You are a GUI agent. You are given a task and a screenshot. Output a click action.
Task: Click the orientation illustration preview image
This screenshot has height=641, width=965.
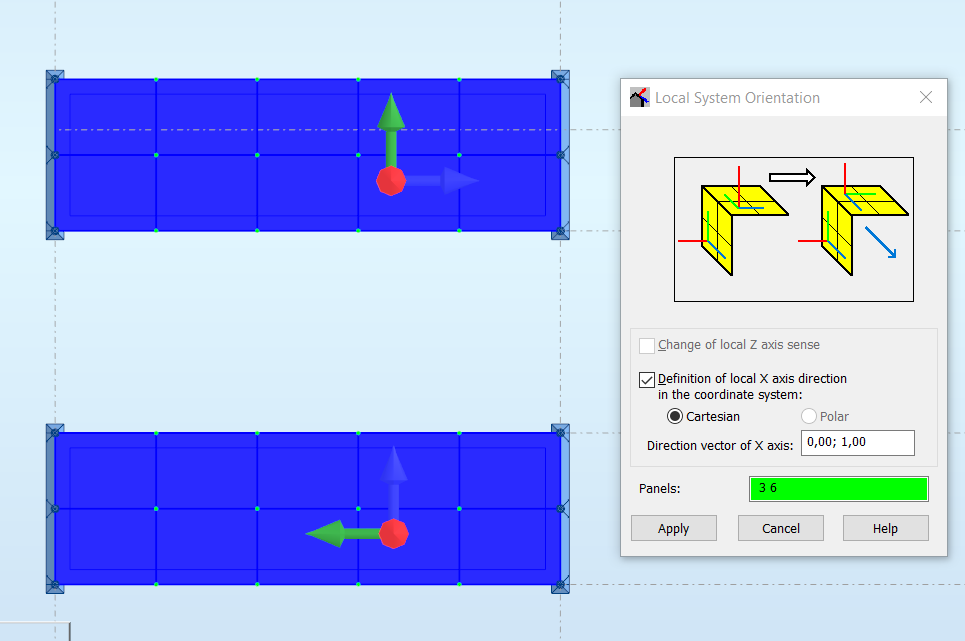[x=794, y=229]
